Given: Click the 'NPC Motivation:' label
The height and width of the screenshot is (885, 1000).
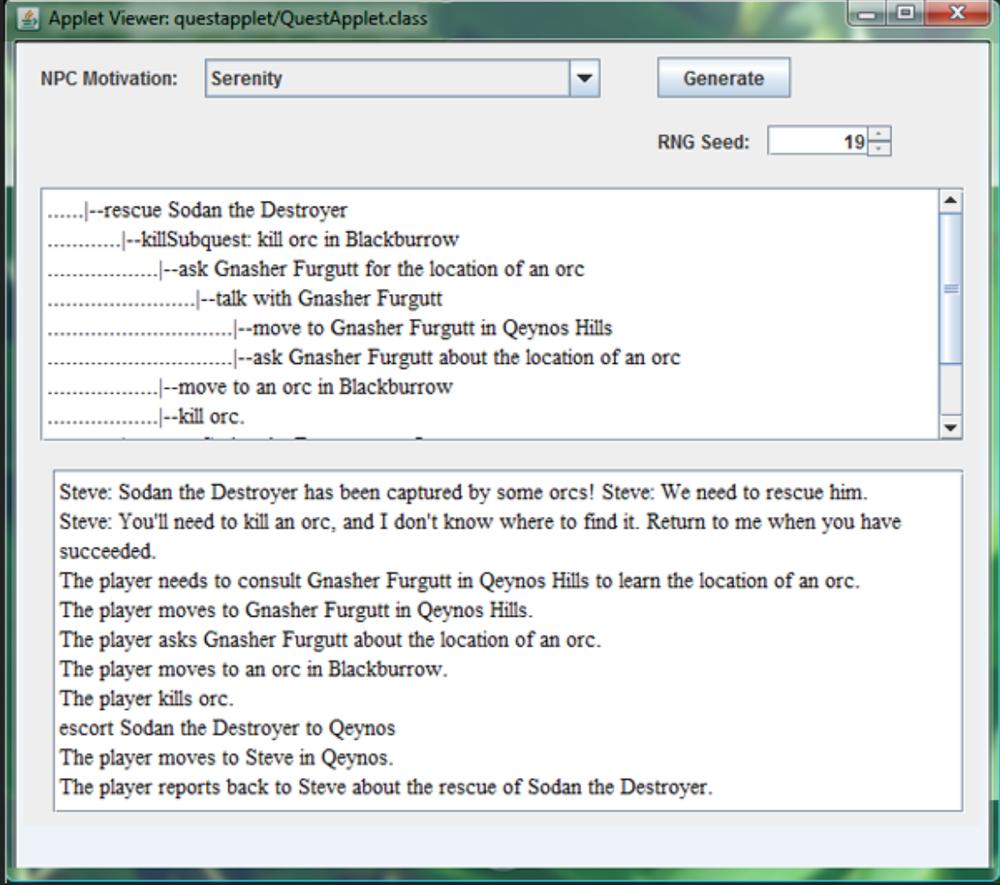Looking at the screenshot, I should click(x=109, y=78).
